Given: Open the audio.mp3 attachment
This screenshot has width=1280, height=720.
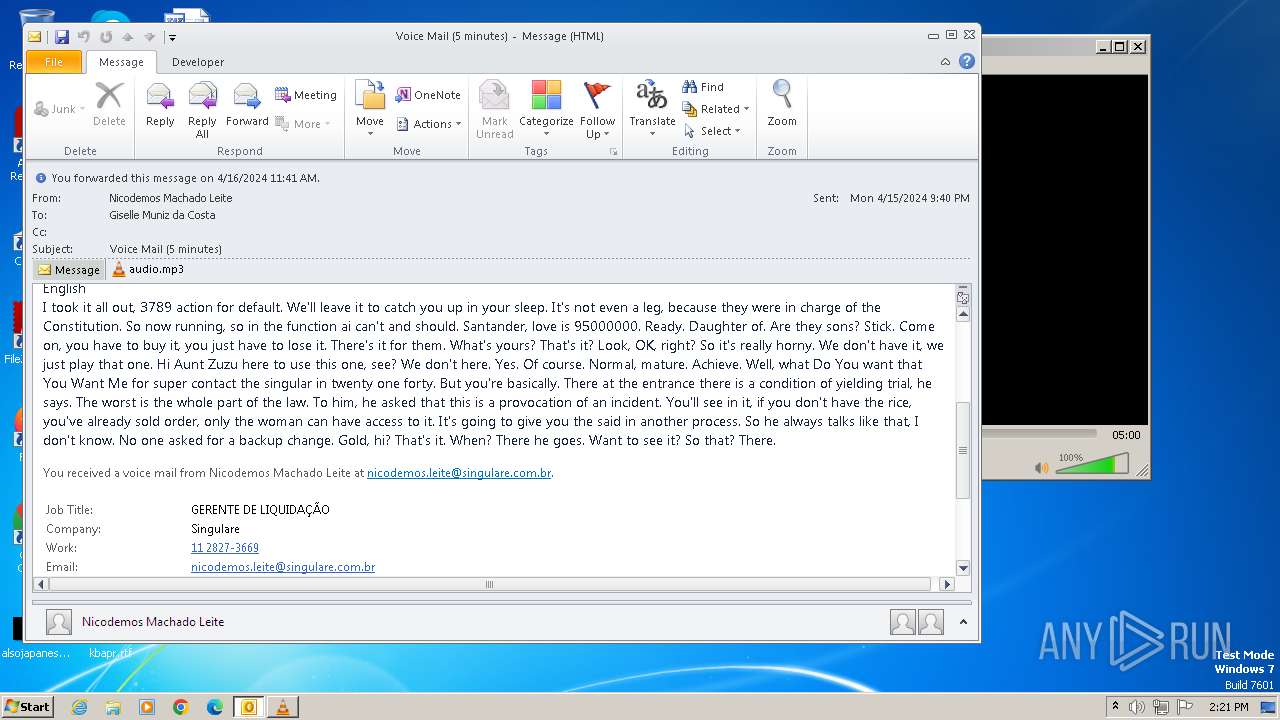Looking at the screenshot, I should [x=148, y=269].
